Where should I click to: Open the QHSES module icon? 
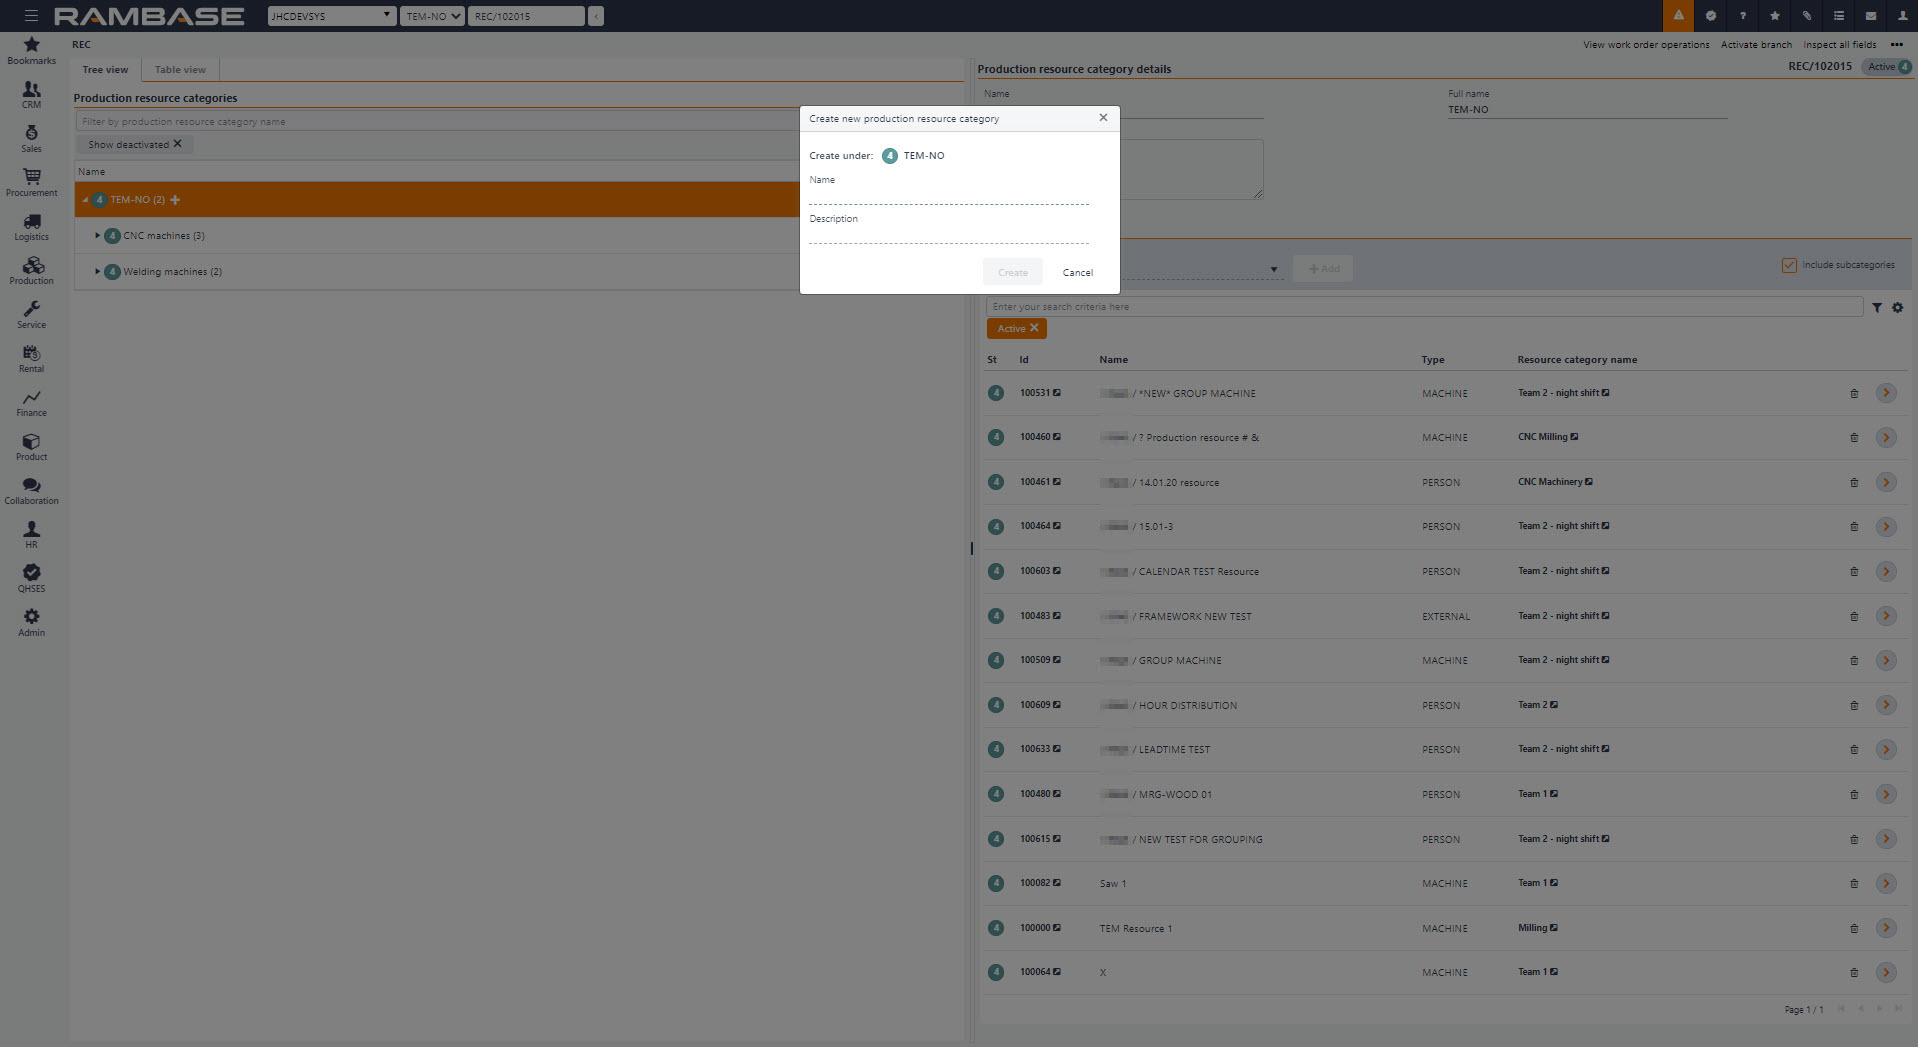(32, 577)
